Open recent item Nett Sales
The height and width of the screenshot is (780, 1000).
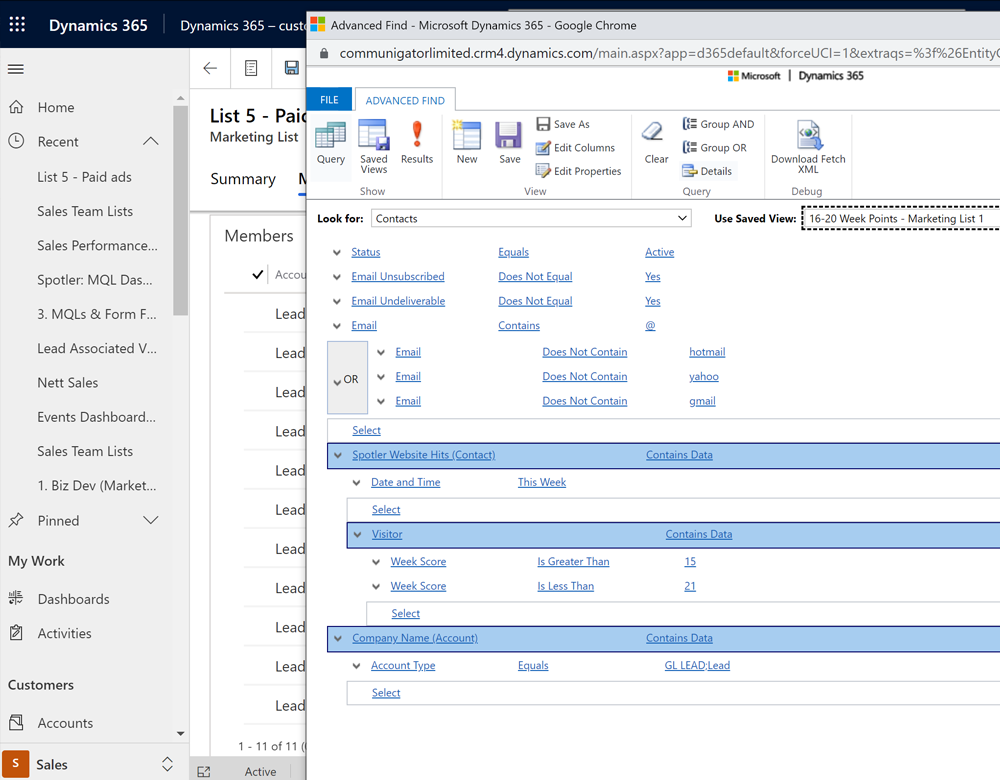[x=68, y=383]
